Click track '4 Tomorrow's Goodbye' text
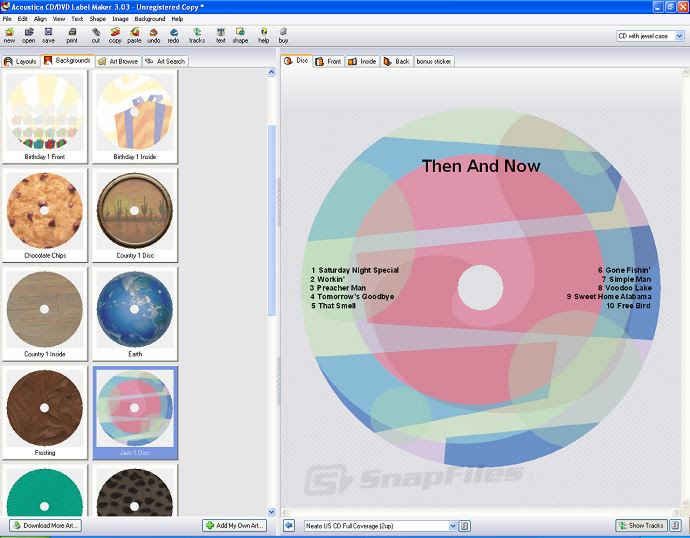The width and height of the screenshot is (690, 538). (352, 296)
